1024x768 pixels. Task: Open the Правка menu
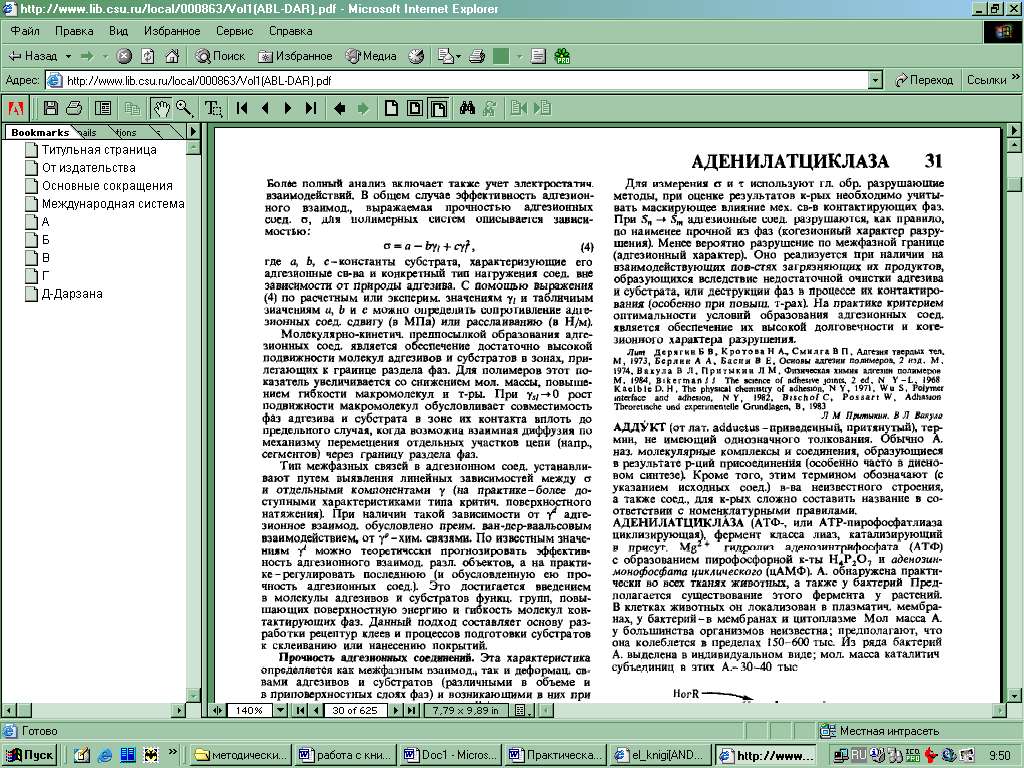click(x=74, y=31)
